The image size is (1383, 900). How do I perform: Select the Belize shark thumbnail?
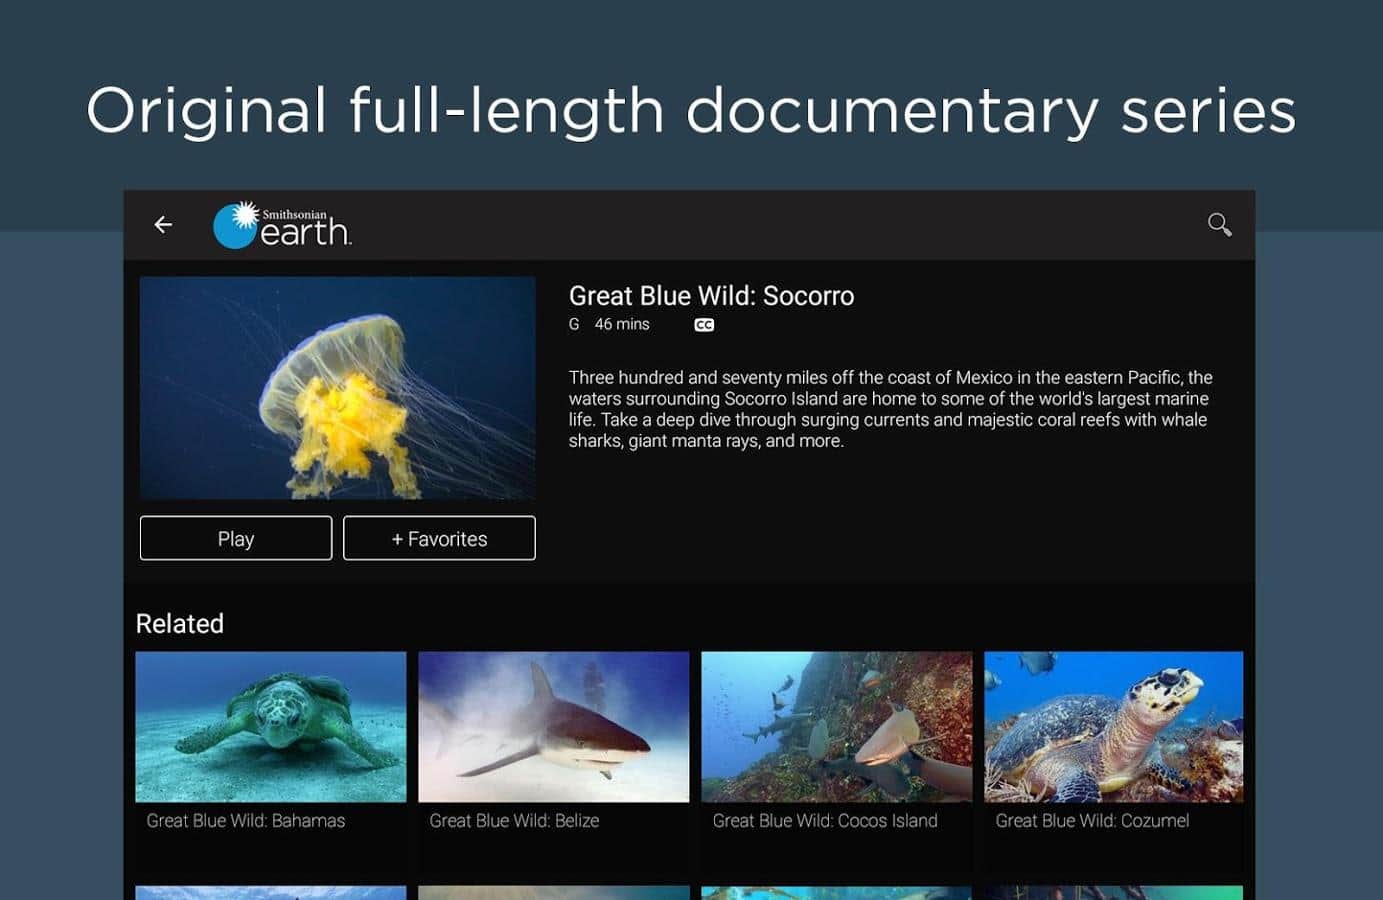point(554,727)
